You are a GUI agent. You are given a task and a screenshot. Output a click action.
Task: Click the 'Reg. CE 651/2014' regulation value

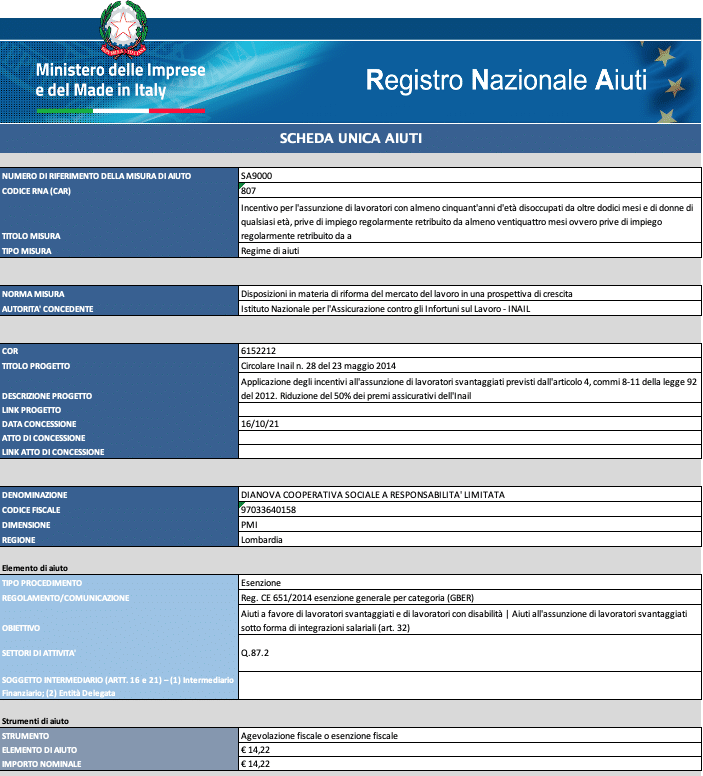click(470, 597)
